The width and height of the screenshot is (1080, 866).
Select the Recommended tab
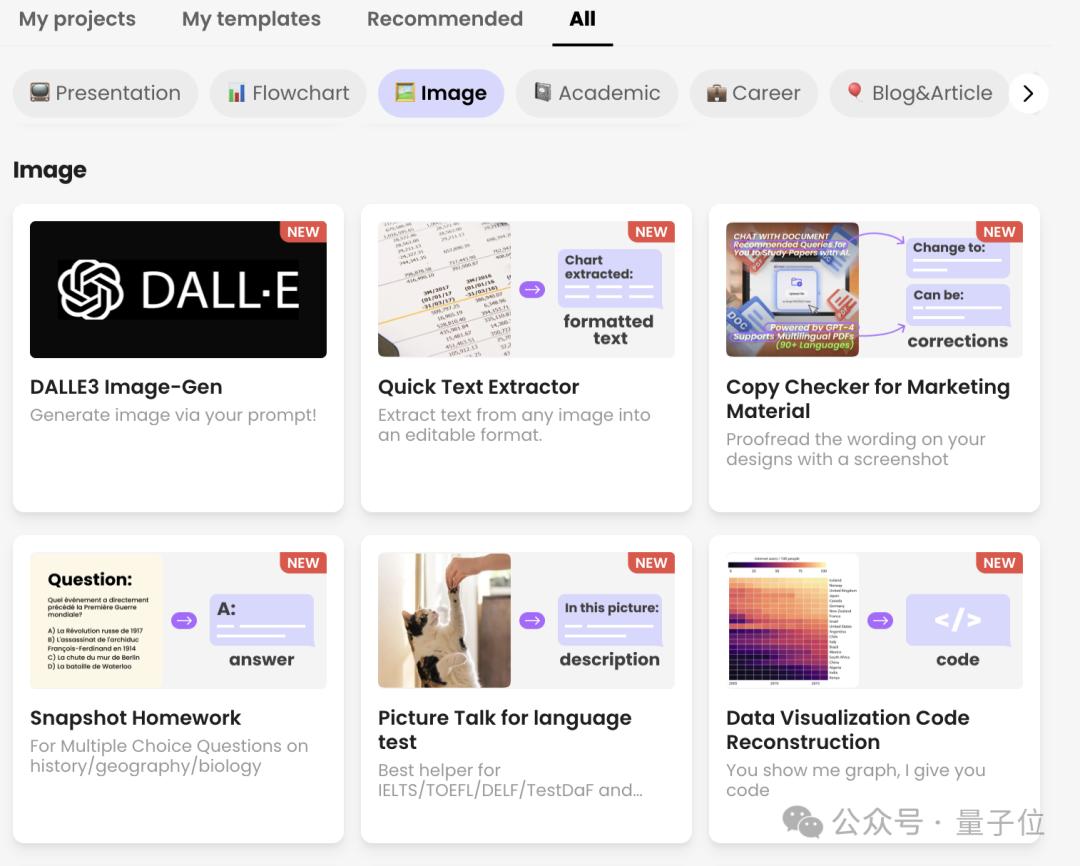(x=445, y=19)
